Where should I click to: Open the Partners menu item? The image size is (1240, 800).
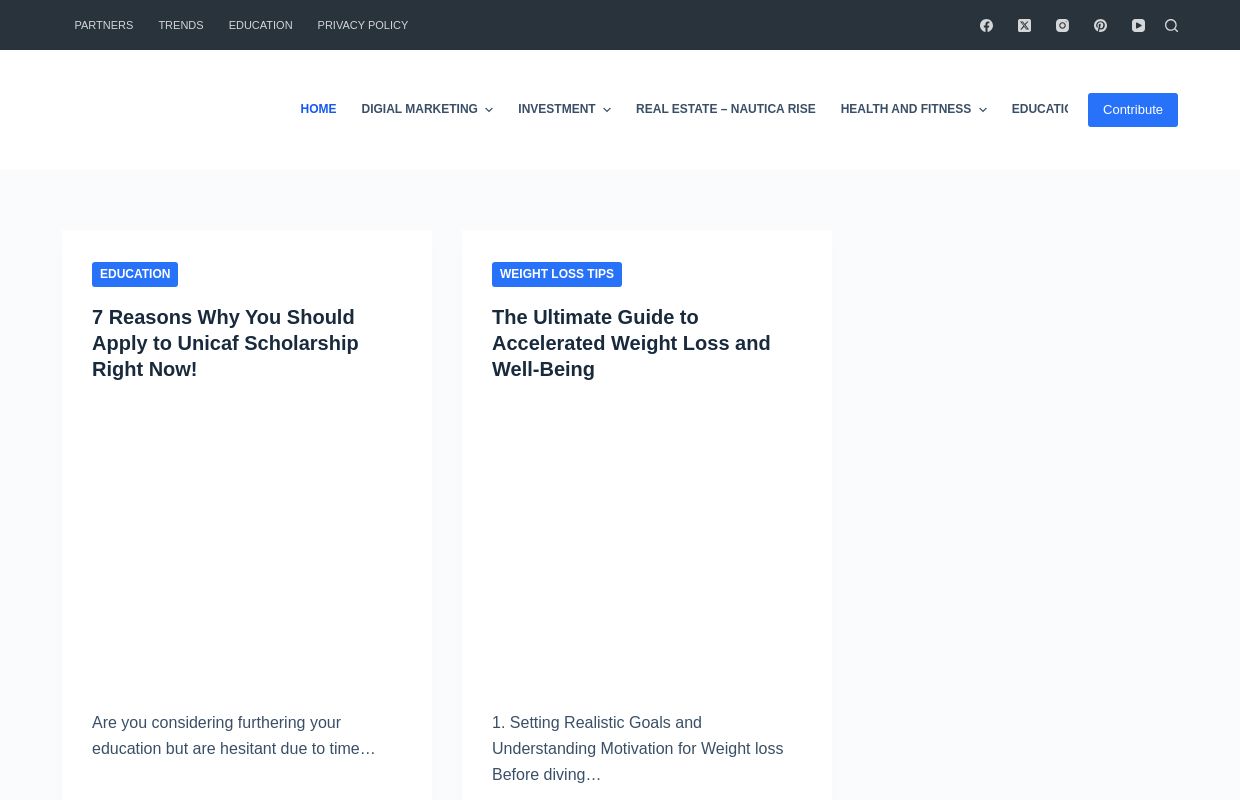point(103,25)
